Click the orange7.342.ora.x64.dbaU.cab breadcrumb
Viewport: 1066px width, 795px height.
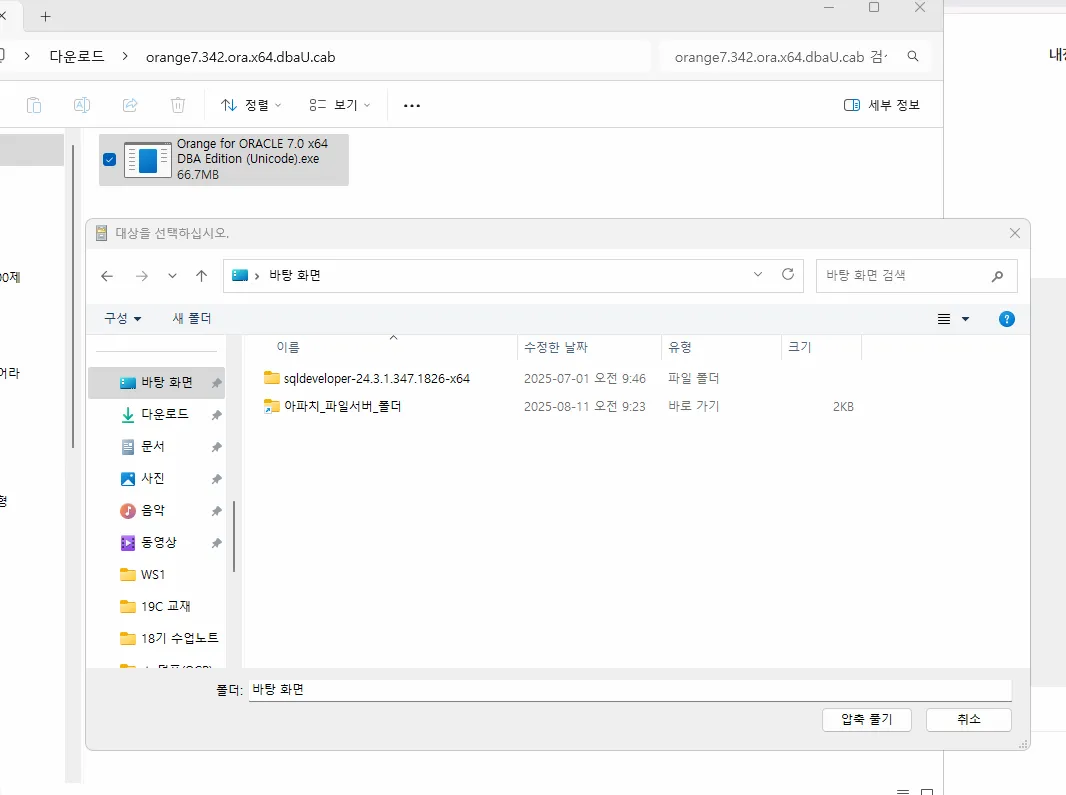pyautogui.click(x=241, y=57)
